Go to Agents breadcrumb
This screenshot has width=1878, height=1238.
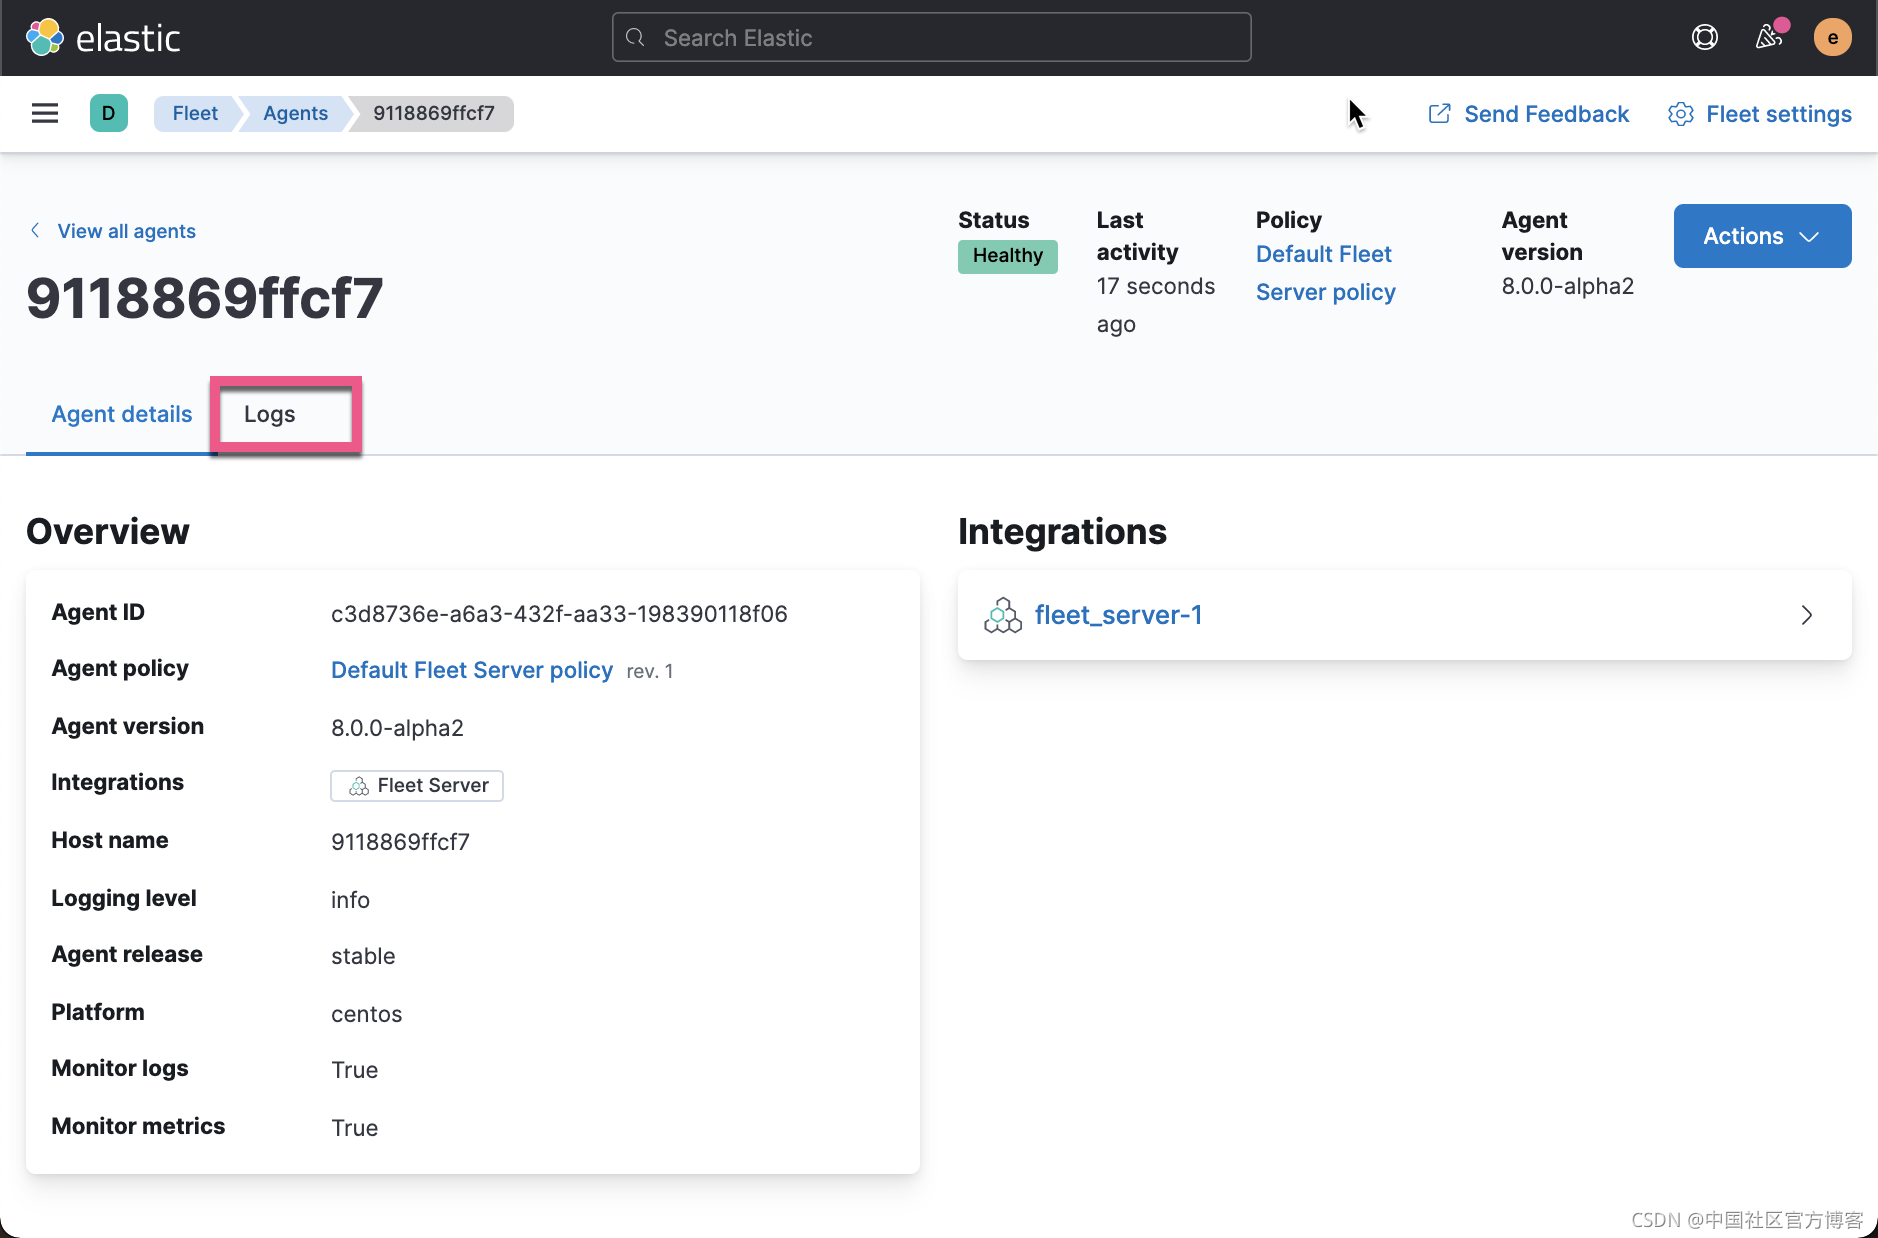[295, 113]
